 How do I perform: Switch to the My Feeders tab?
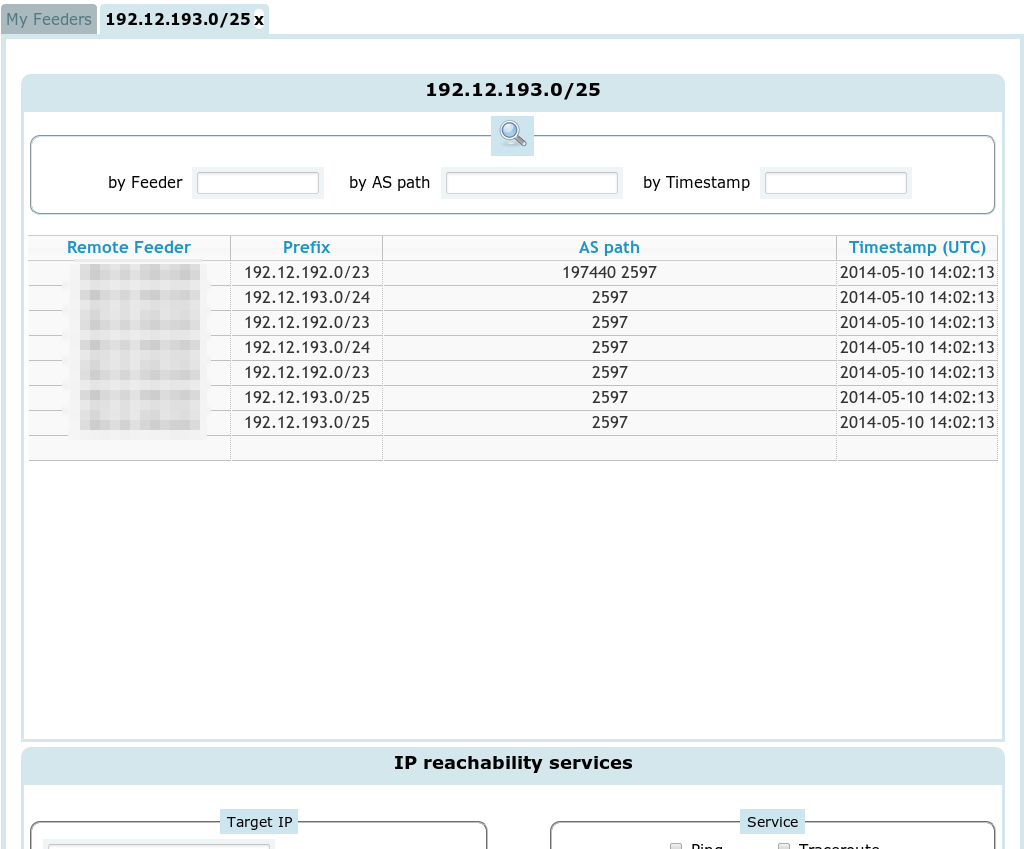click(x=49, y=20)
